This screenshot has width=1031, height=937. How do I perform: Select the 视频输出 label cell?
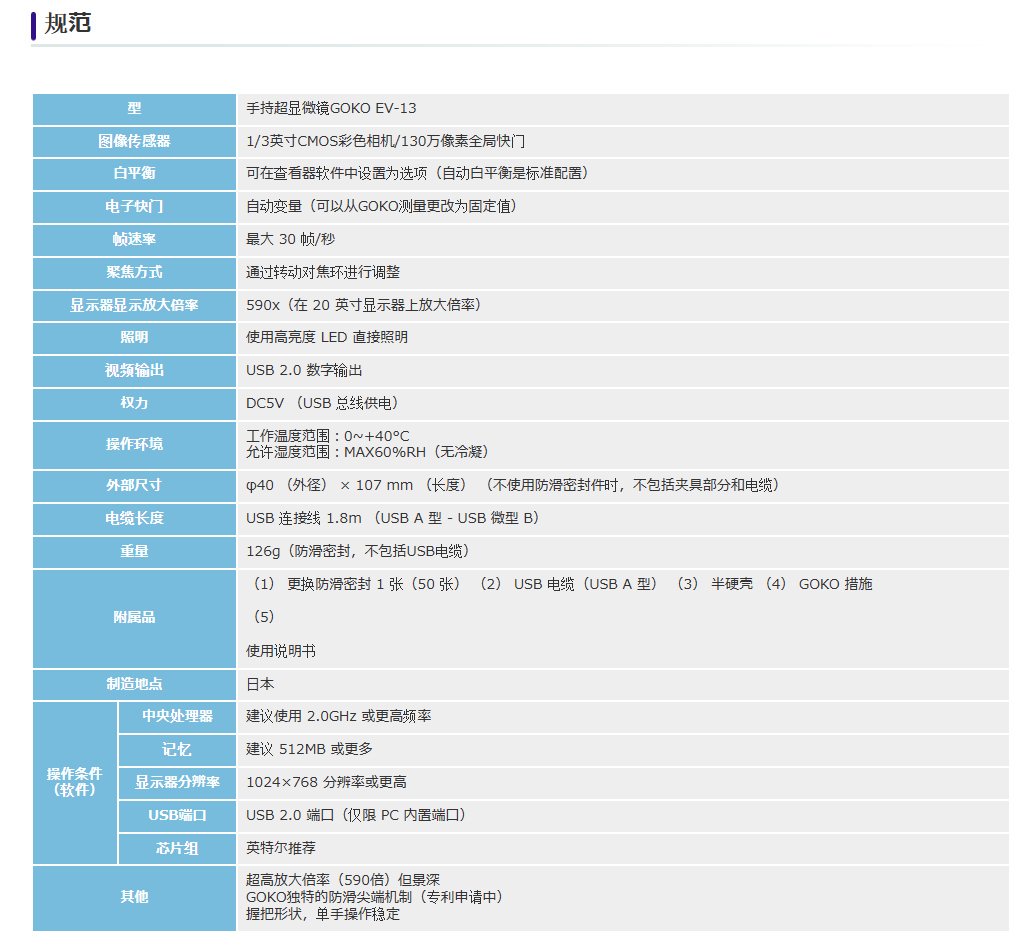pyautogui.click(x=134, y=372)
